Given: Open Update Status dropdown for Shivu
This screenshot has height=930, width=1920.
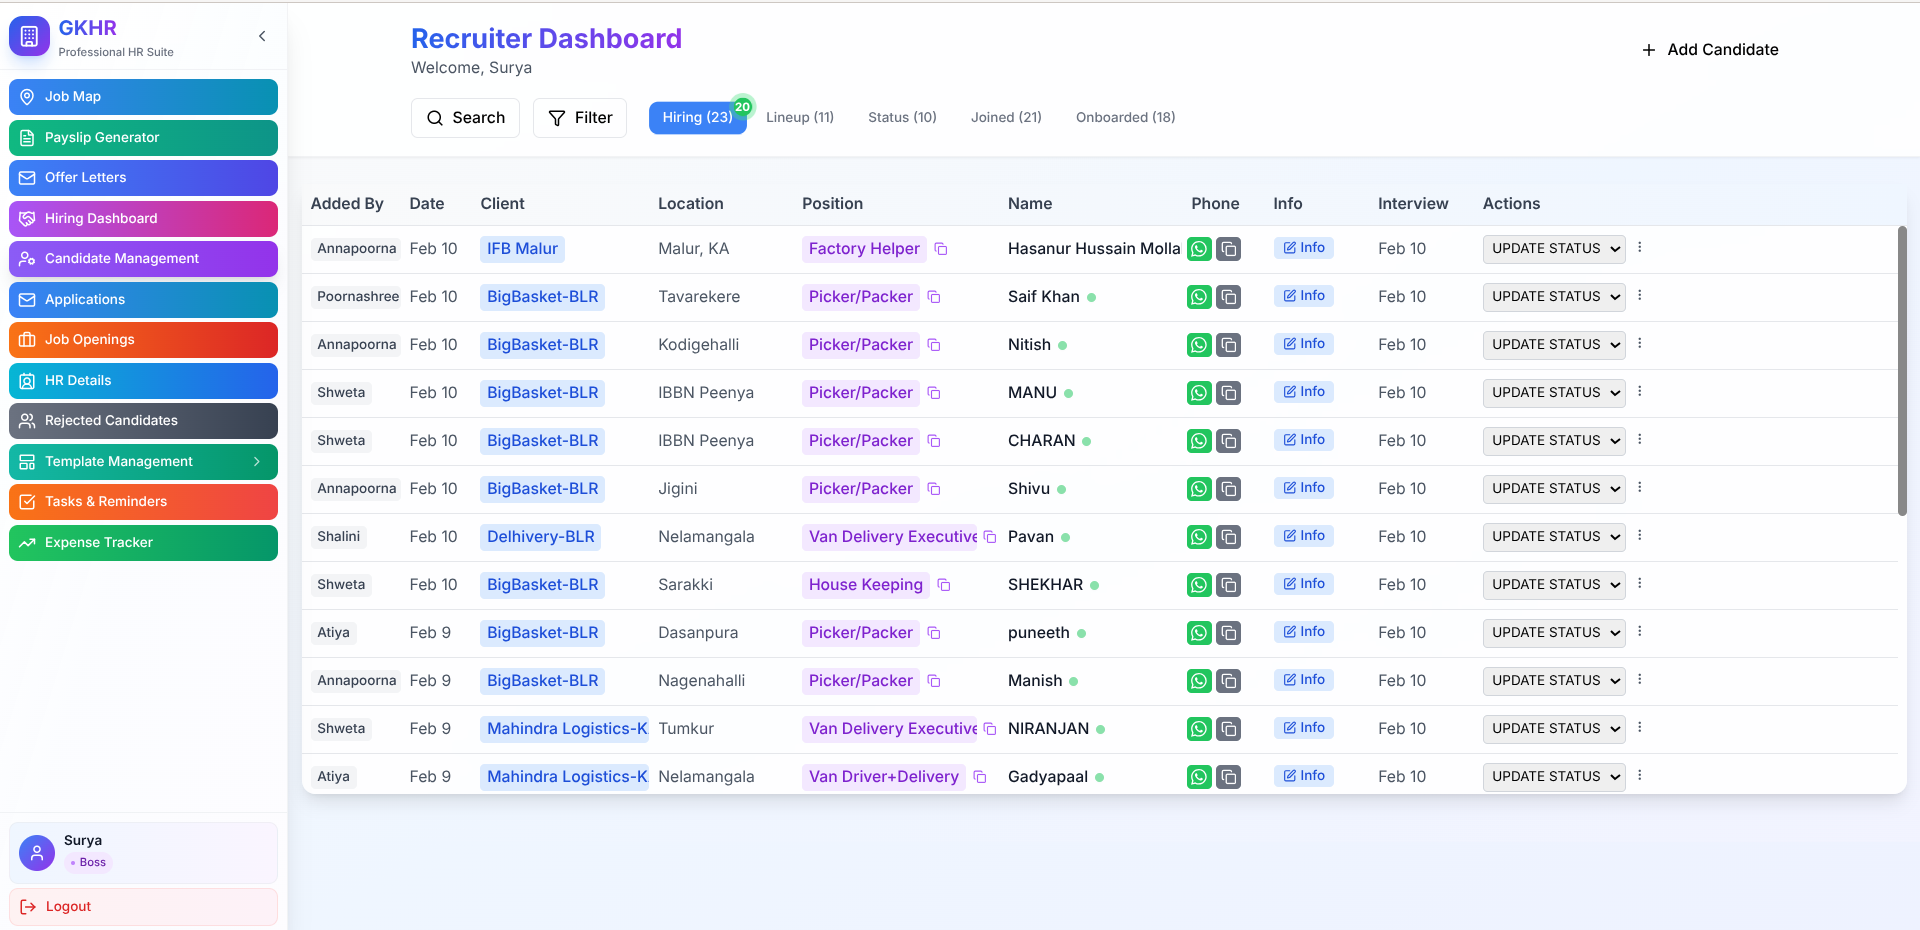Looking at the screenshot, I should pyautogui.click(x=1553, y=489).
